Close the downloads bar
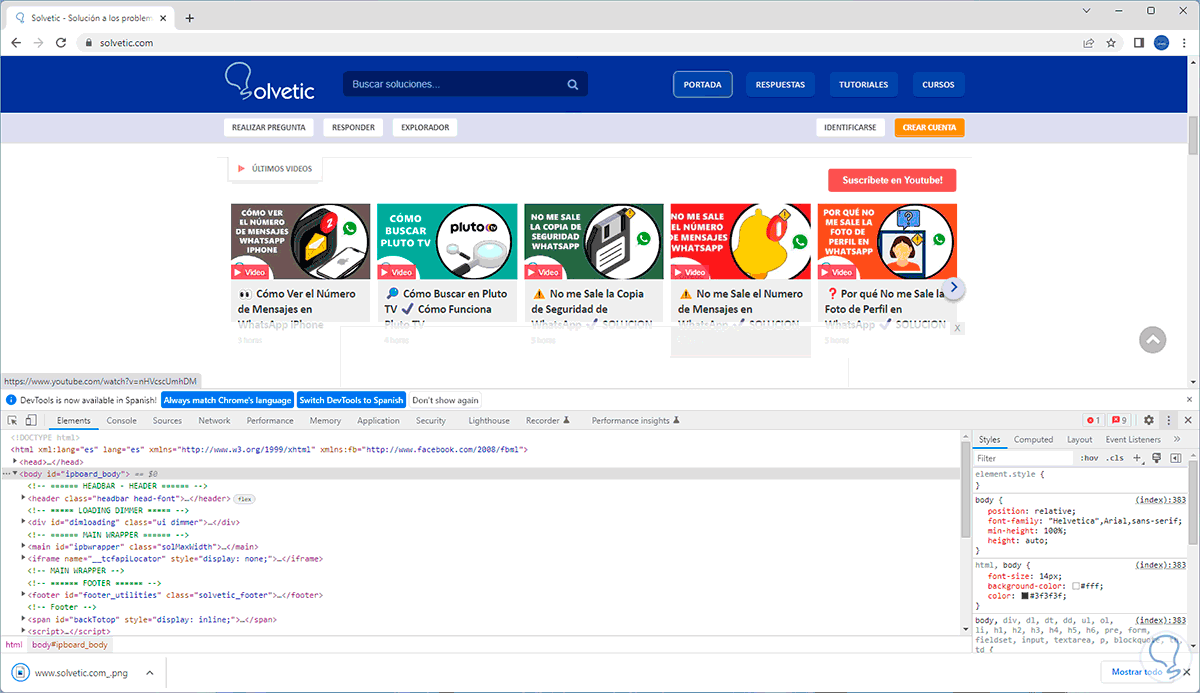This screenshot has height=693, width=1200. (x=1185, y=673)
